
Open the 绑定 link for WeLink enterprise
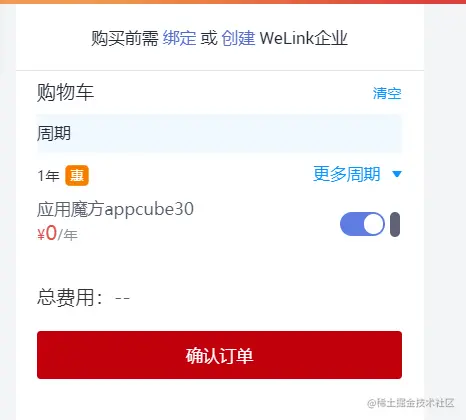[x=179, y=38]
